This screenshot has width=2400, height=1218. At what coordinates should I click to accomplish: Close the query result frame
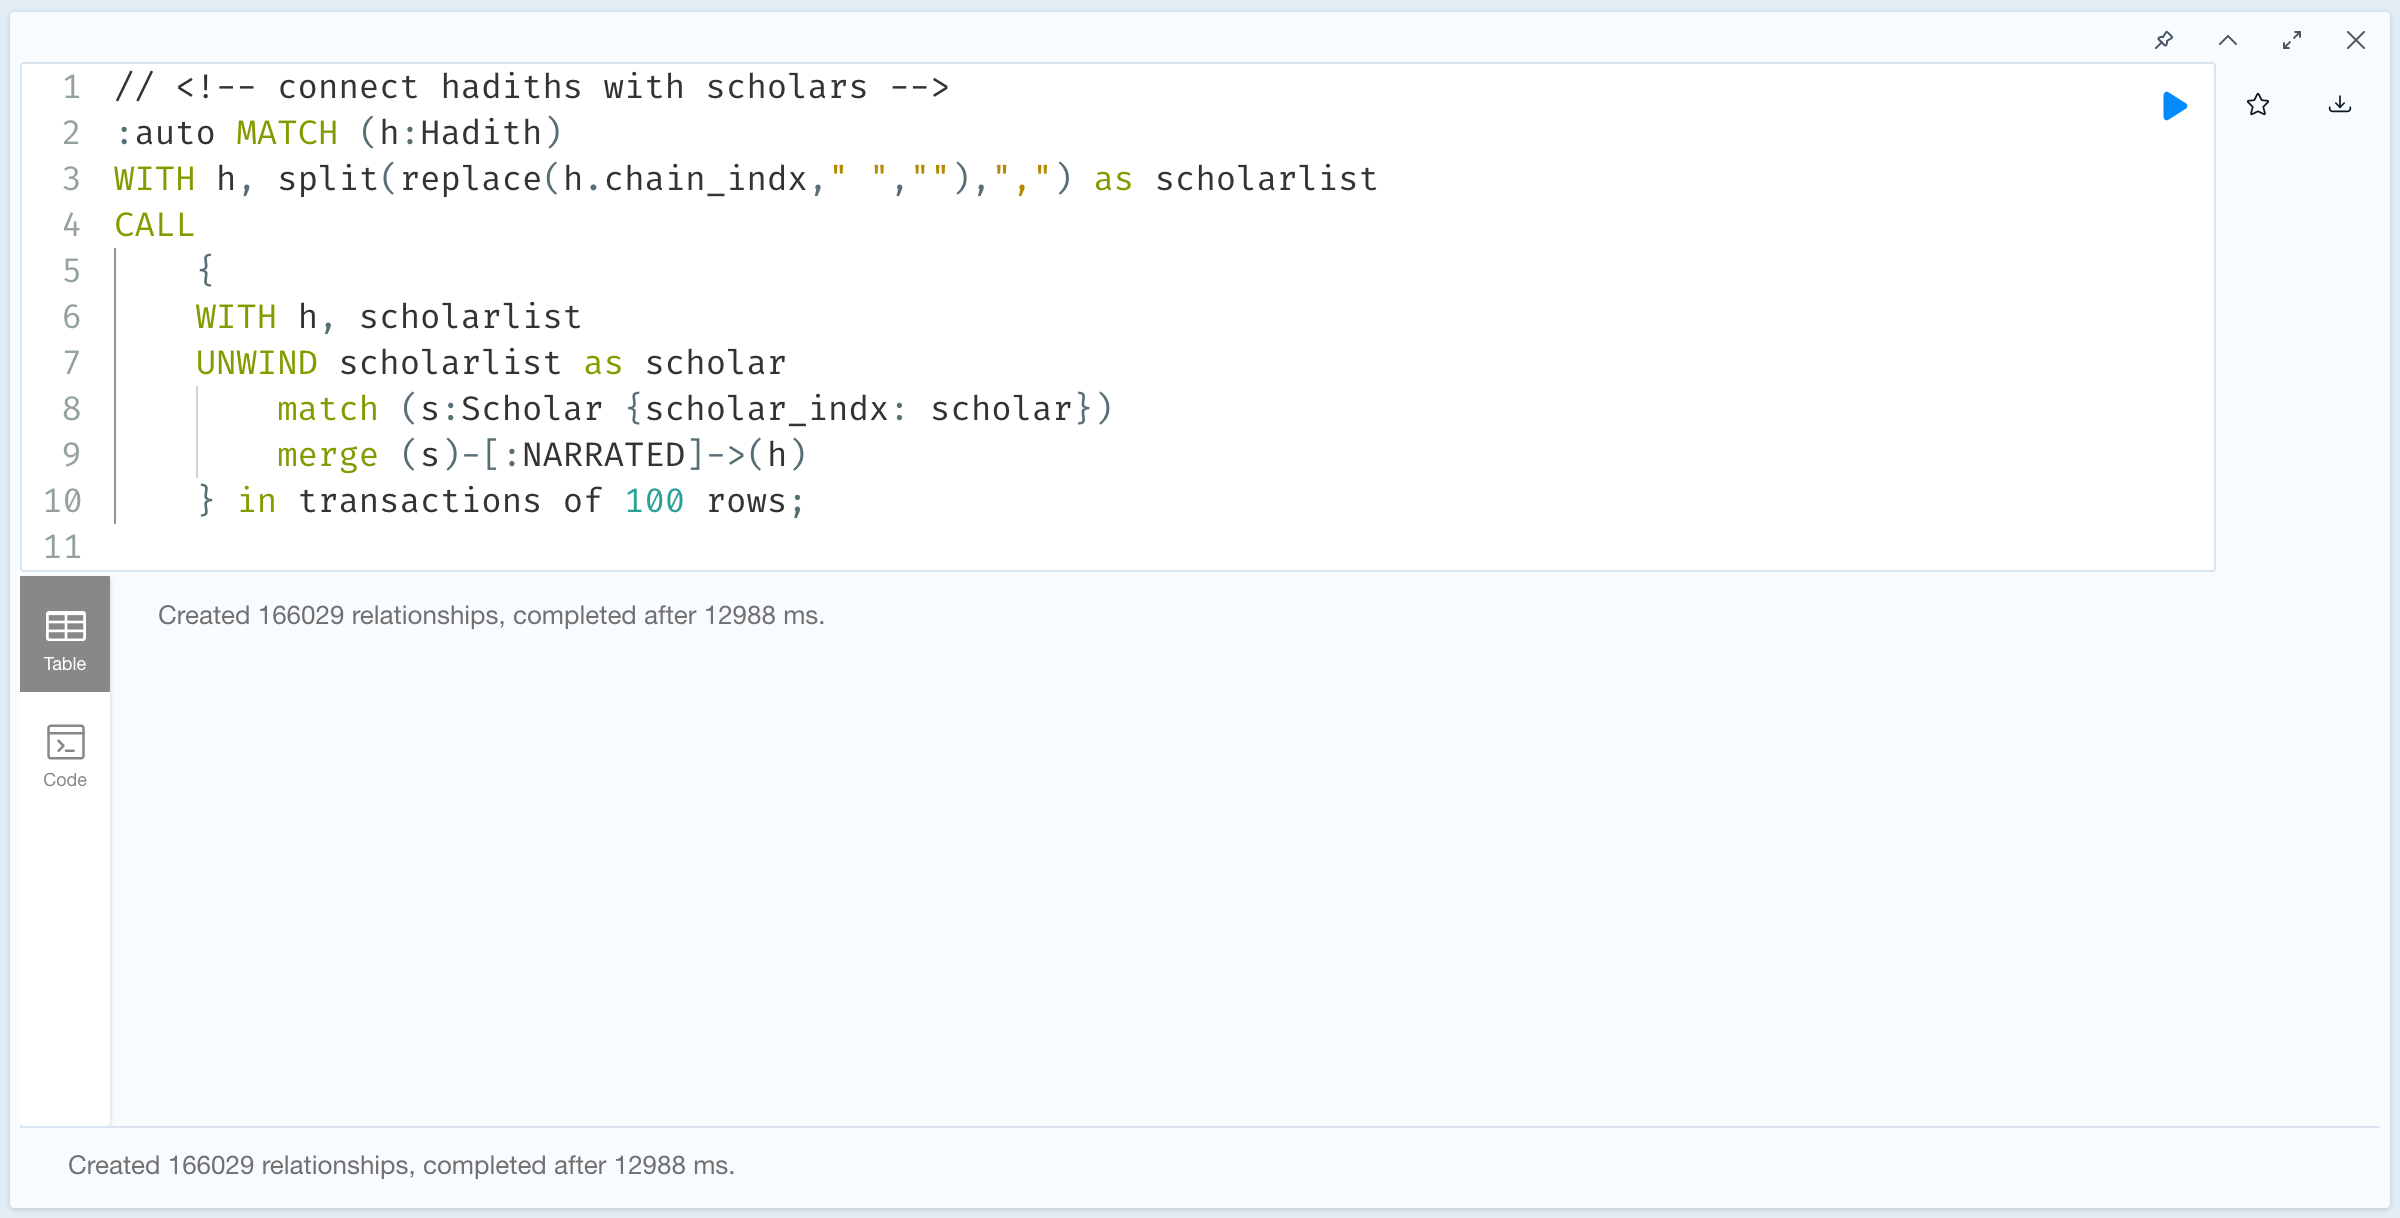pyautogui.click(x=2356, y=40)
